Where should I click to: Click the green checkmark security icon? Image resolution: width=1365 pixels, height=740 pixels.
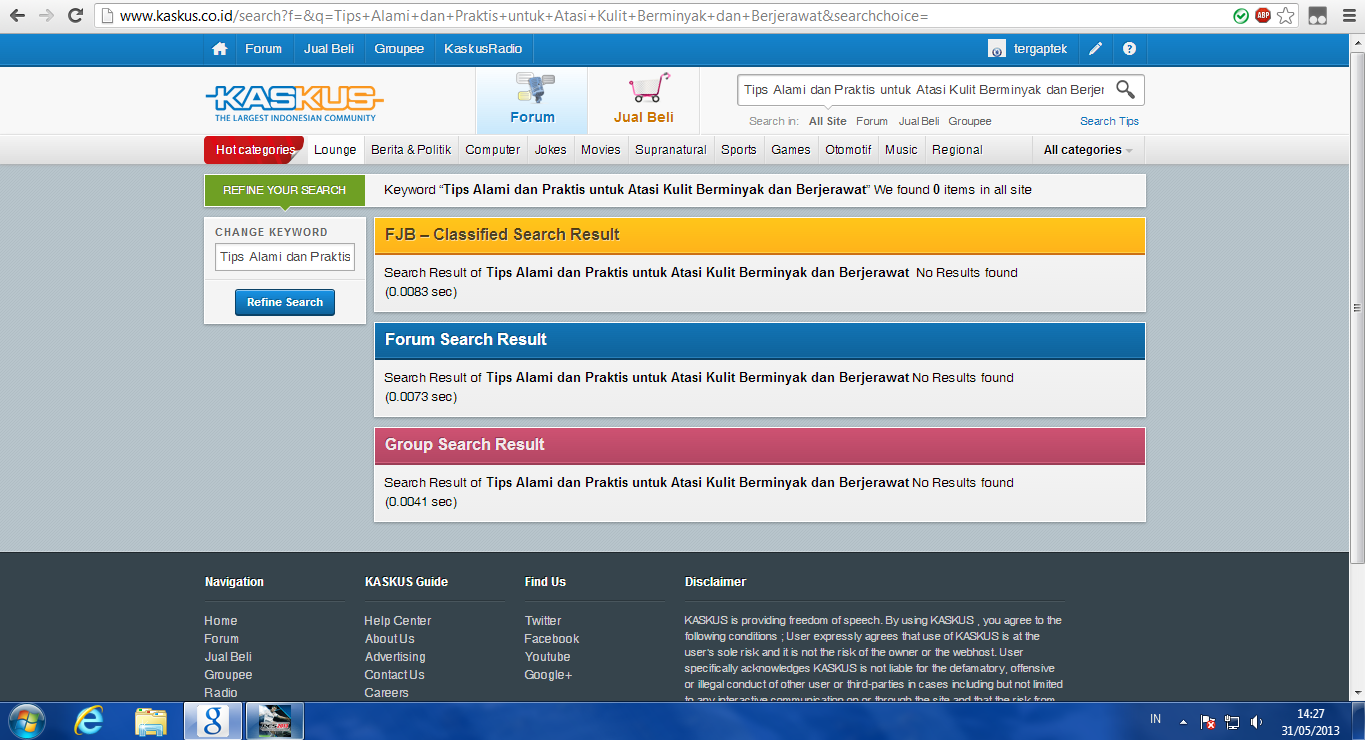(1241, 16)
